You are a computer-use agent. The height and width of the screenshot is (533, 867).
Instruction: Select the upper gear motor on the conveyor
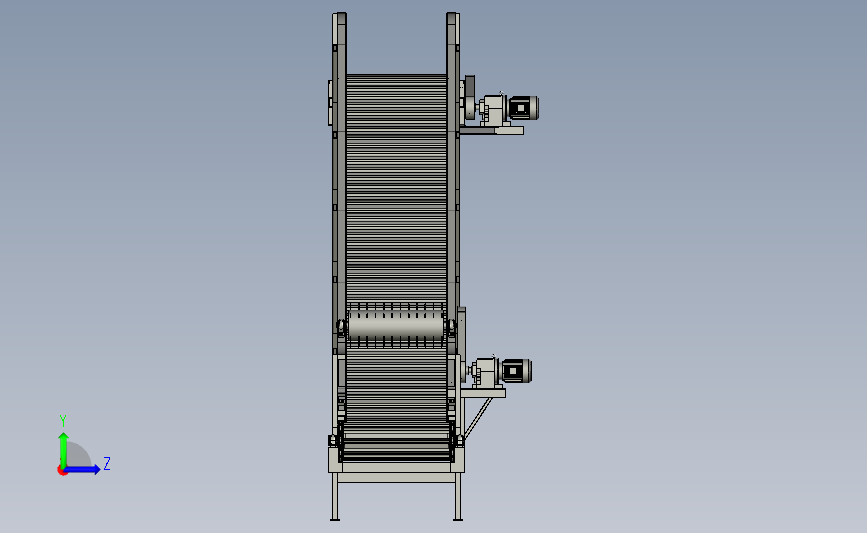click(x=508, y=108)
